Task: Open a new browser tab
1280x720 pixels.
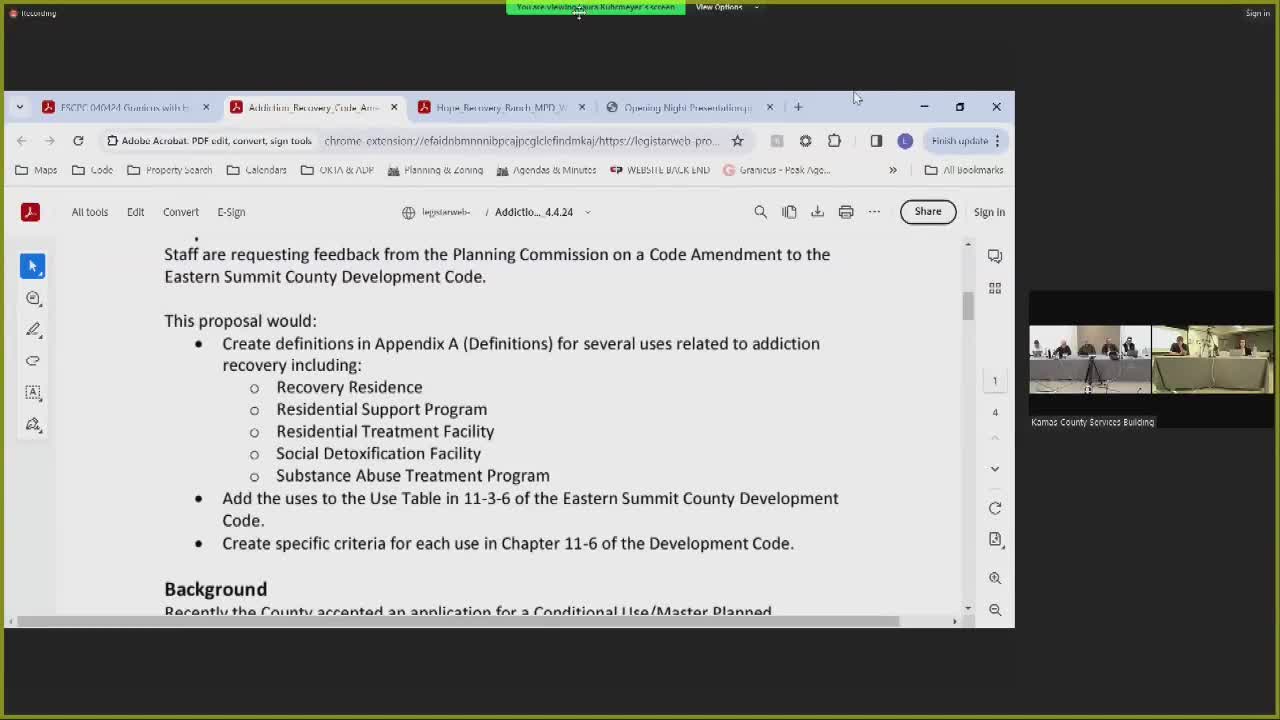Action: [798, 107]
